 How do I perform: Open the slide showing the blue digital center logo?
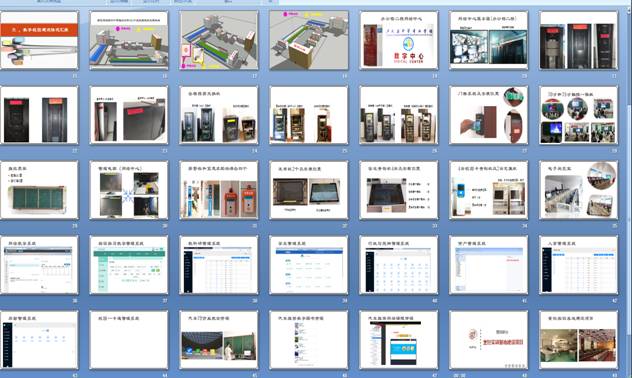tap(399, 40)
